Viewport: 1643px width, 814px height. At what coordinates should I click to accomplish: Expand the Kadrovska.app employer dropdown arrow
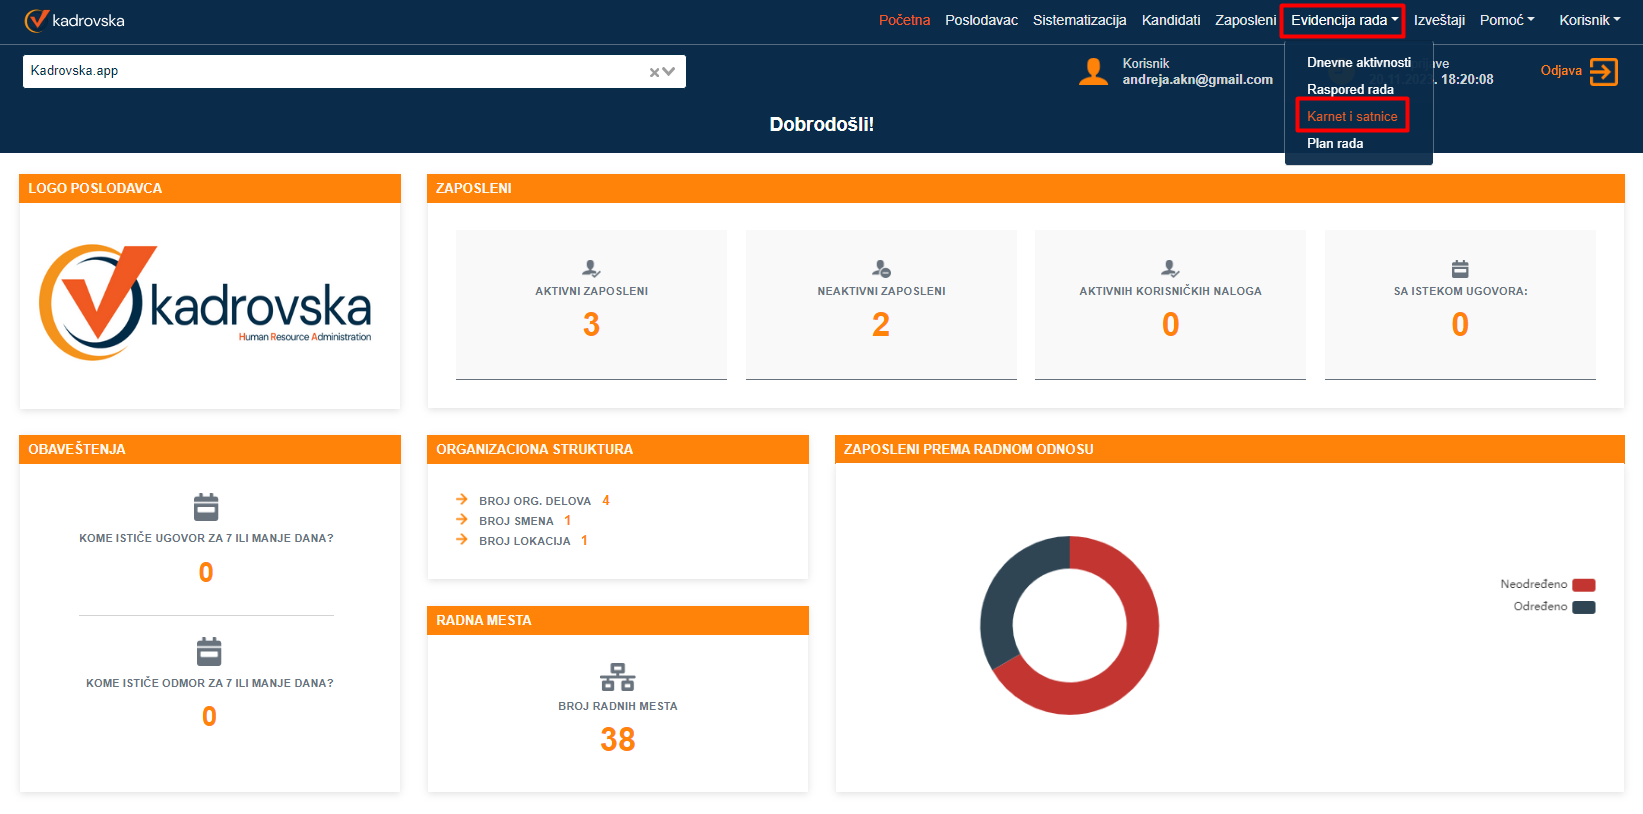[669, 72]
